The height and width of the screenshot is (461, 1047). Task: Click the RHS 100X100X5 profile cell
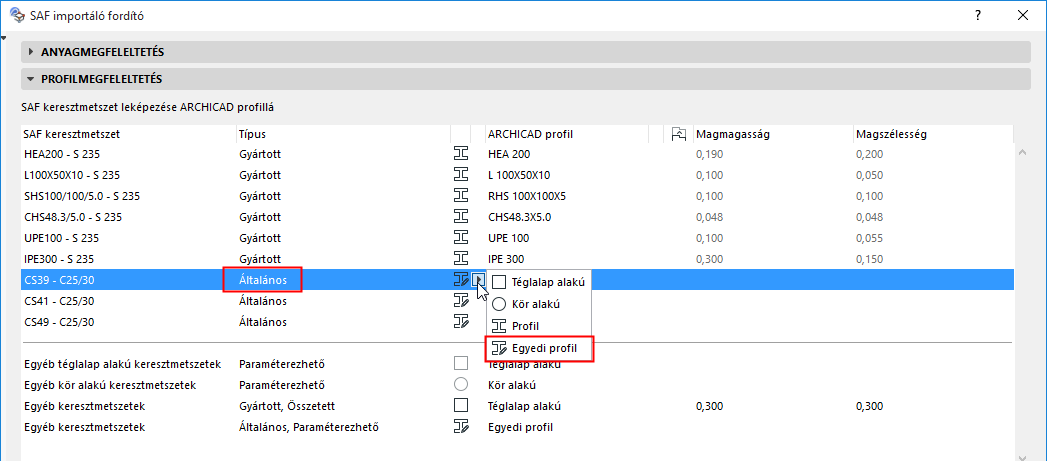coord(528,196)
